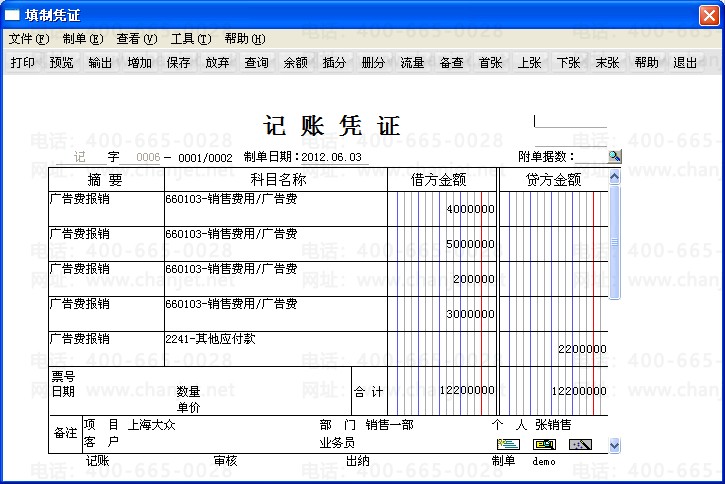The height and width of the screenshot is (484, 725).
Task: Click 保存 to save the voucher
Action: point(178,62)
